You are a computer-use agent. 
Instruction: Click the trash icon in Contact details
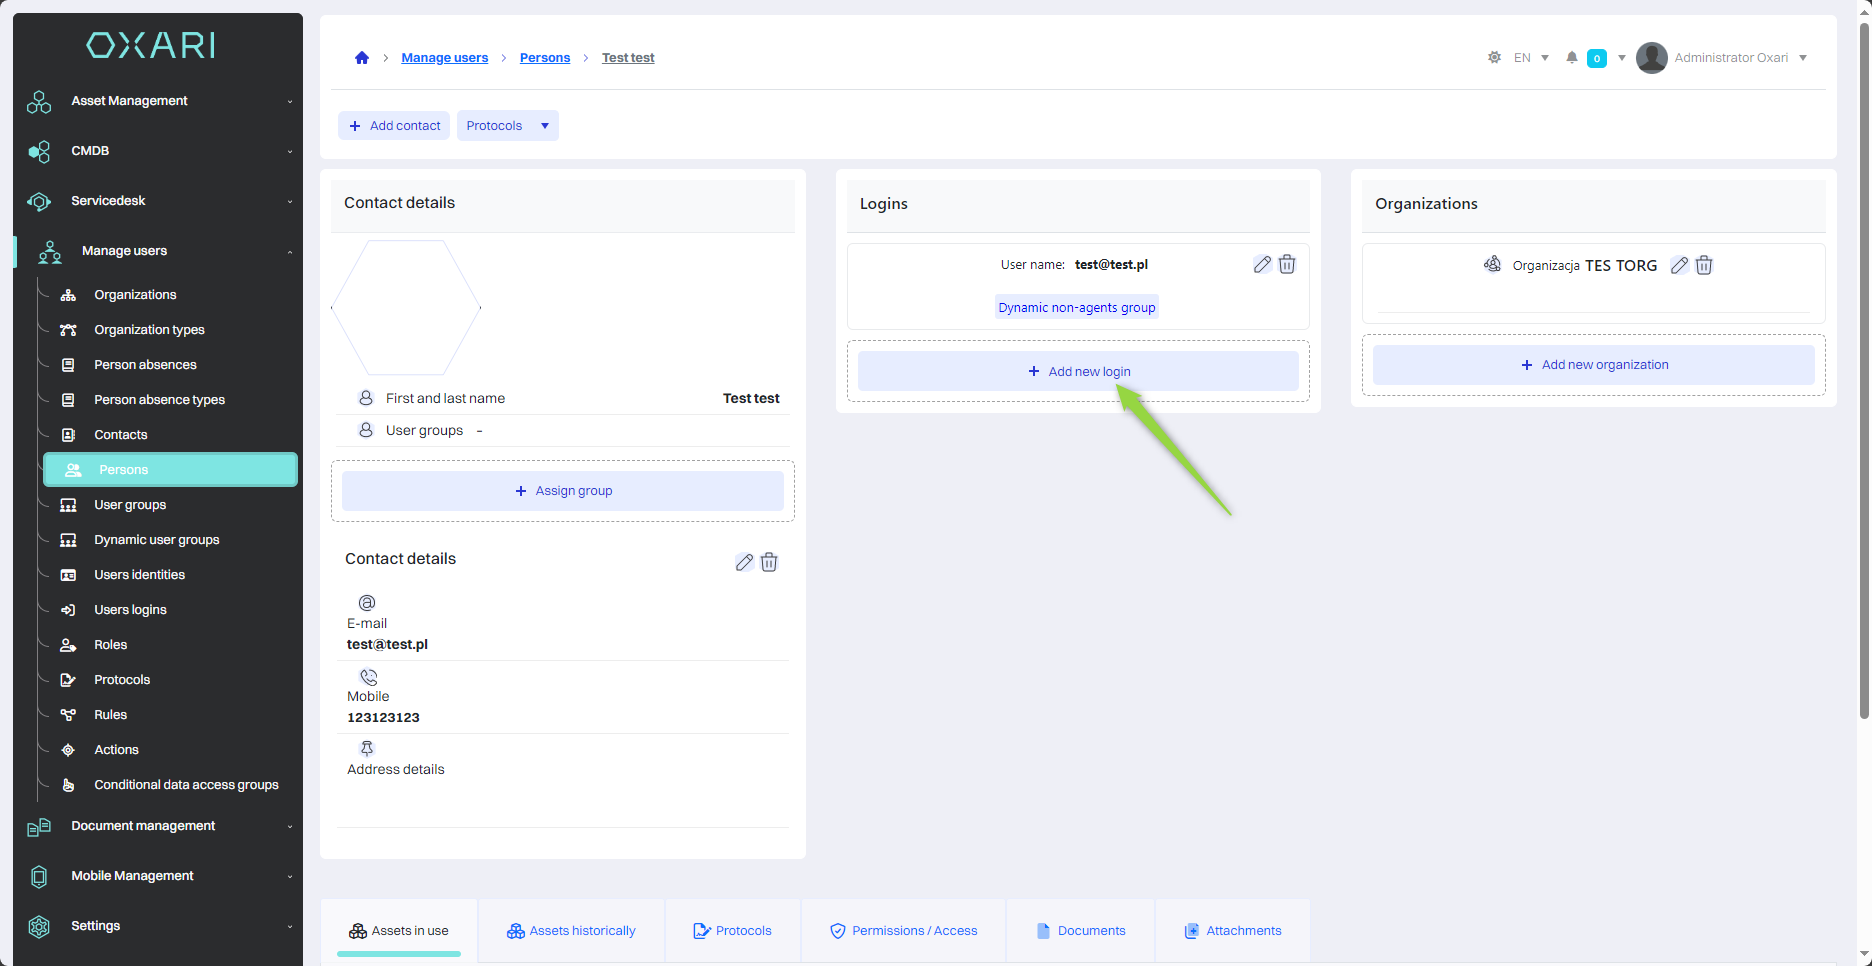tap(769, 562)
